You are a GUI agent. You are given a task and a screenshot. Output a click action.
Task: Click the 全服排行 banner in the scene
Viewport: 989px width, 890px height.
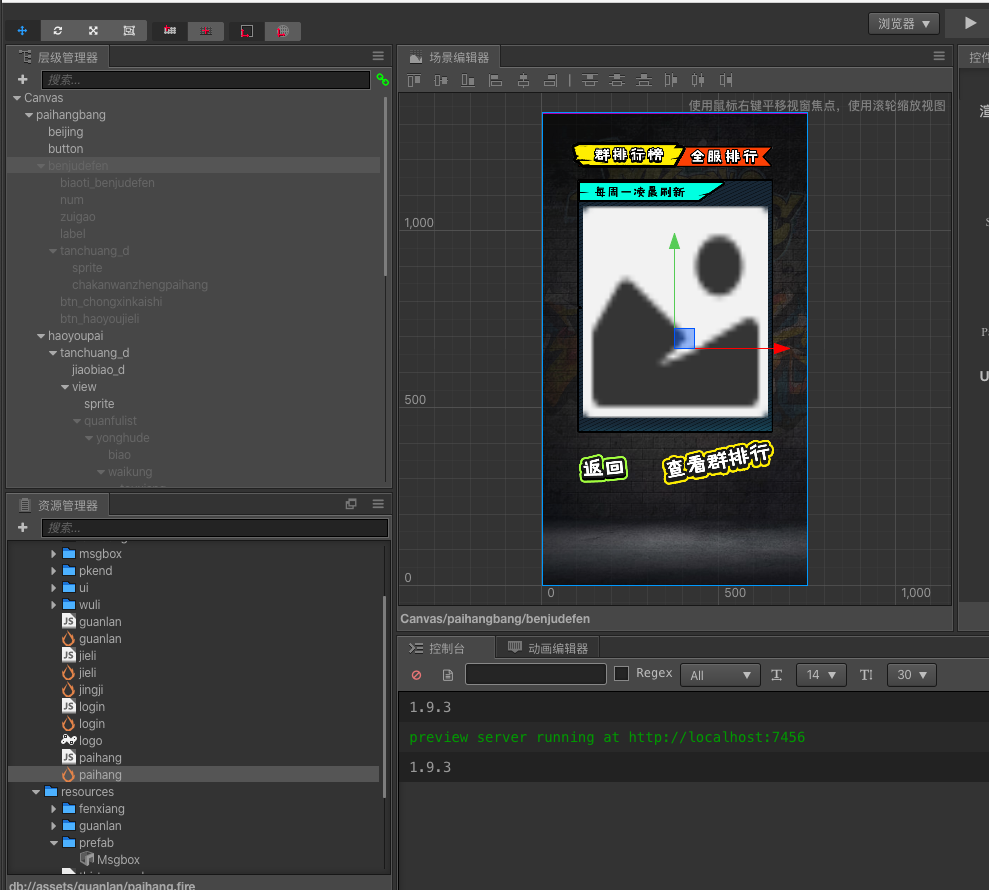725,156
